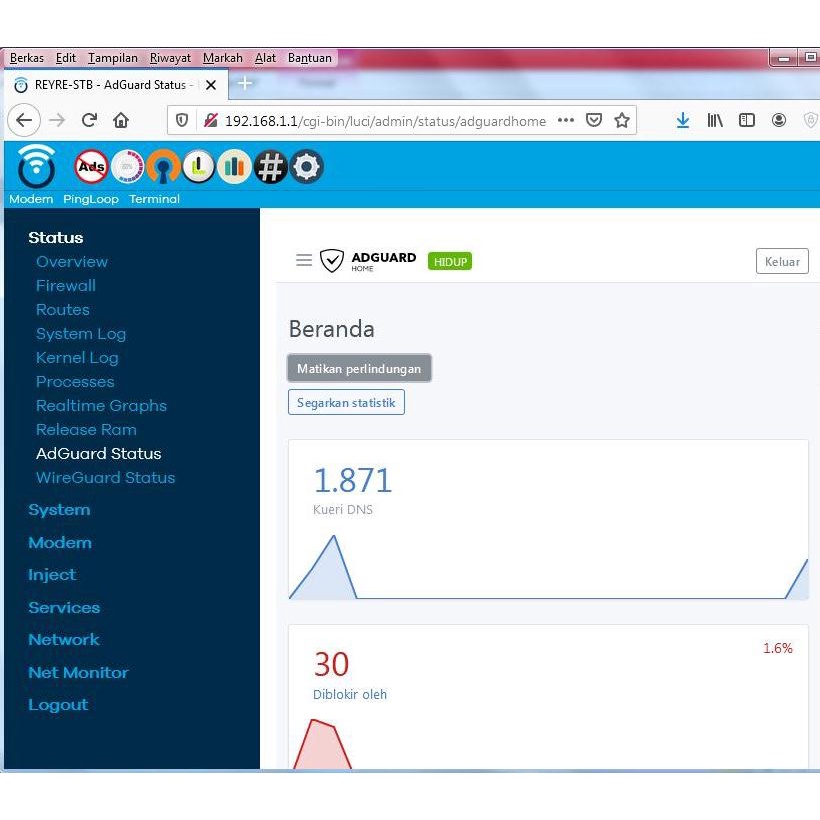The height and width of the screenshot is (820, 820).
Task: Open the library bookshelf icon
Action: [x=715, y=120]
